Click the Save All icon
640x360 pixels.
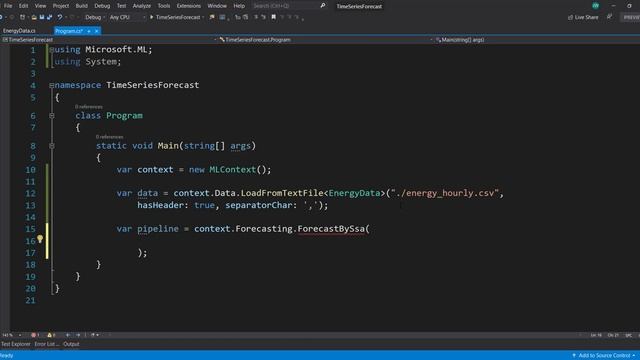point(49,17)
